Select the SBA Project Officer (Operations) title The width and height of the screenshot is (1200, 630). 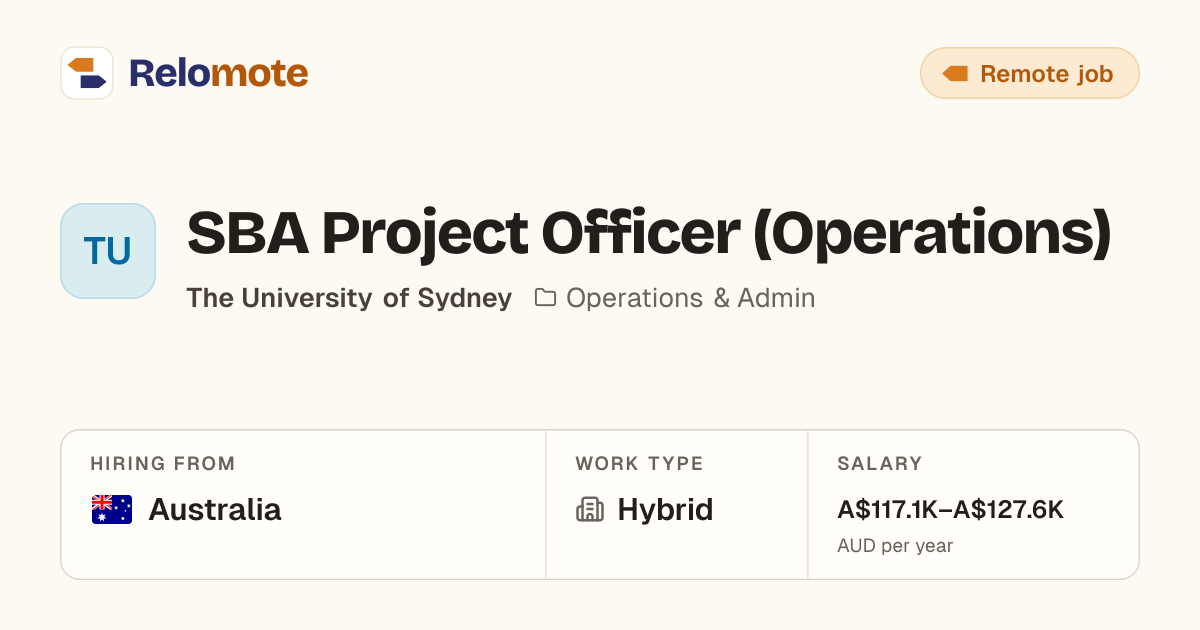(x=649, y=234)
